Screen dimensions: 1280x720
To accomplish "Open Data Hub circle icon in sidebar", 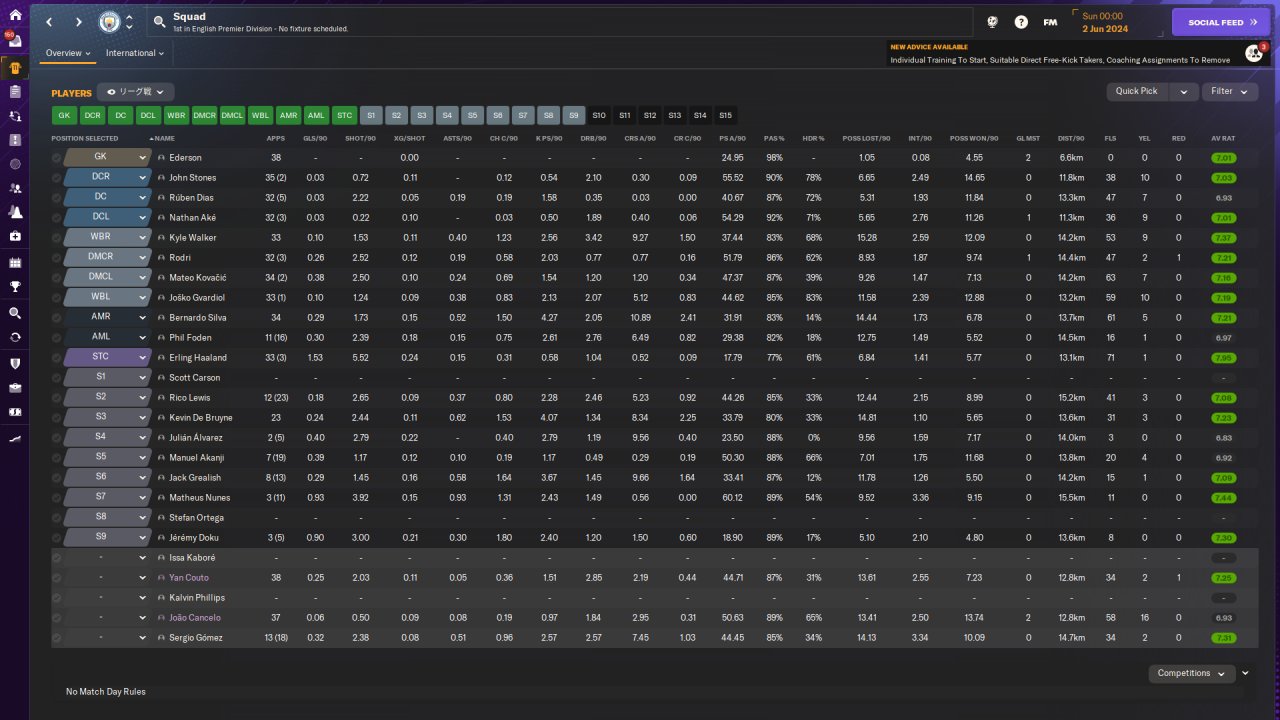I will [x=15, y=164].
